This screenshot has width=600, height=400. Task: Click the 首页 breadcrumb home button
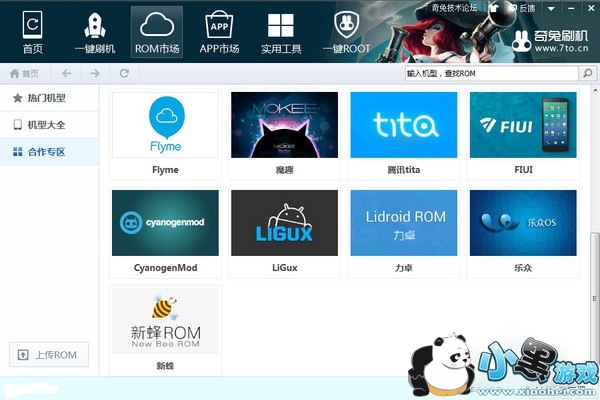(24, 73)
